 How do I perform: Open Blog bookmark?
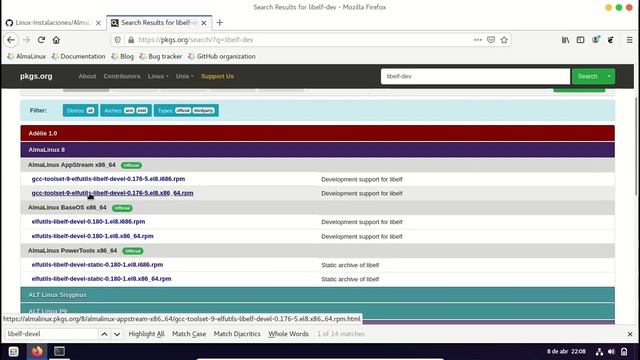click(122, 56)
